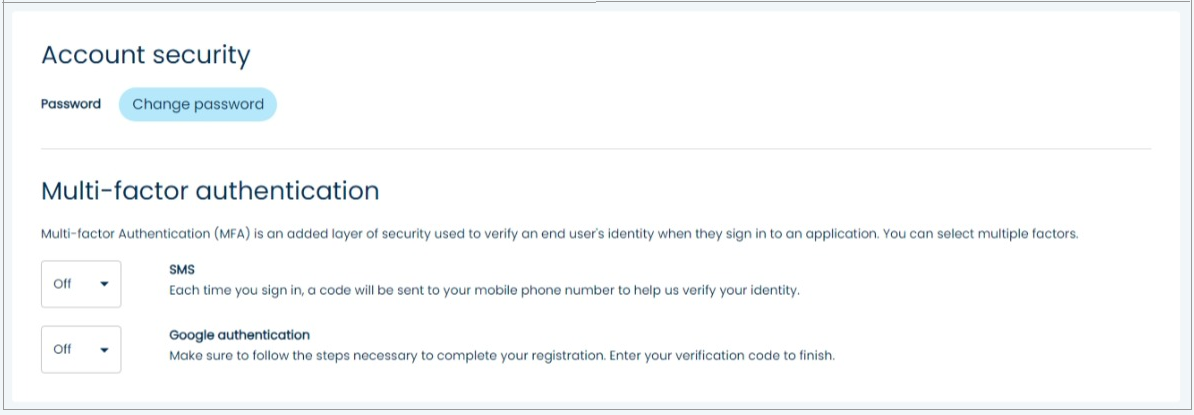Click 'Off' value in Google authentication selector
The image size is (1194, 415).
click(63, 350)
